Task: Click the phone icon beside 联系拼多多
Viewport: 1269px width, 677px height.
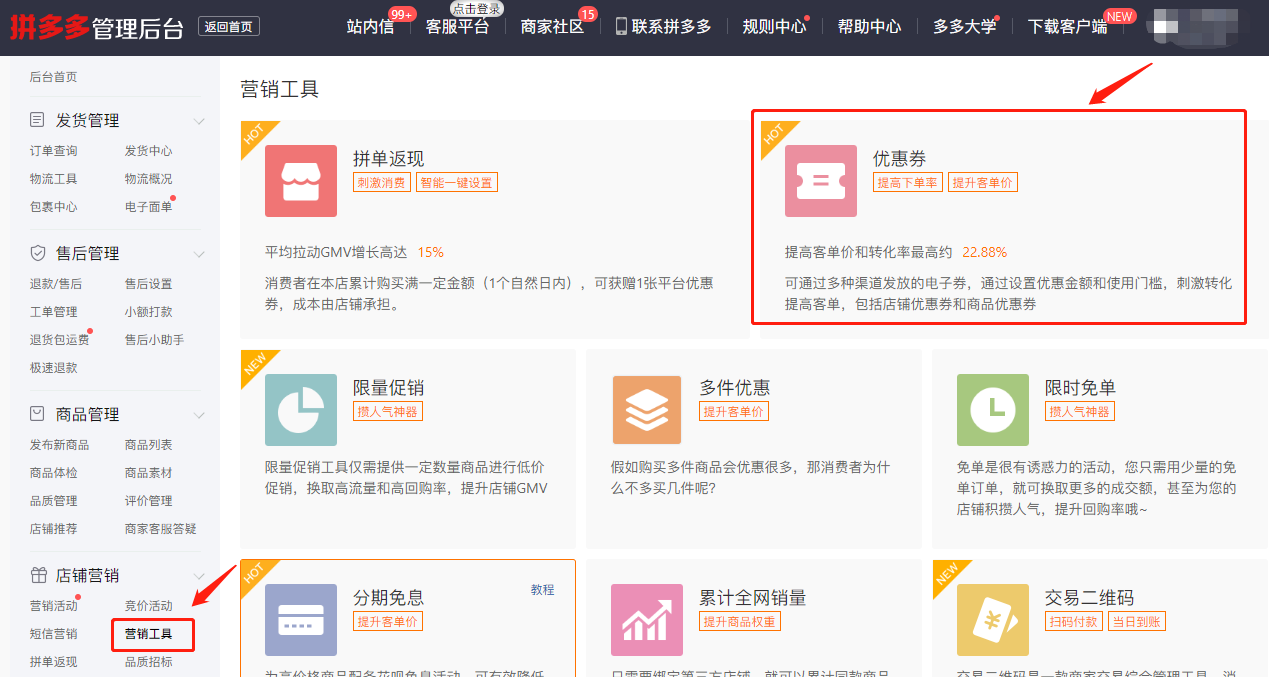Action: pos(621,26)
